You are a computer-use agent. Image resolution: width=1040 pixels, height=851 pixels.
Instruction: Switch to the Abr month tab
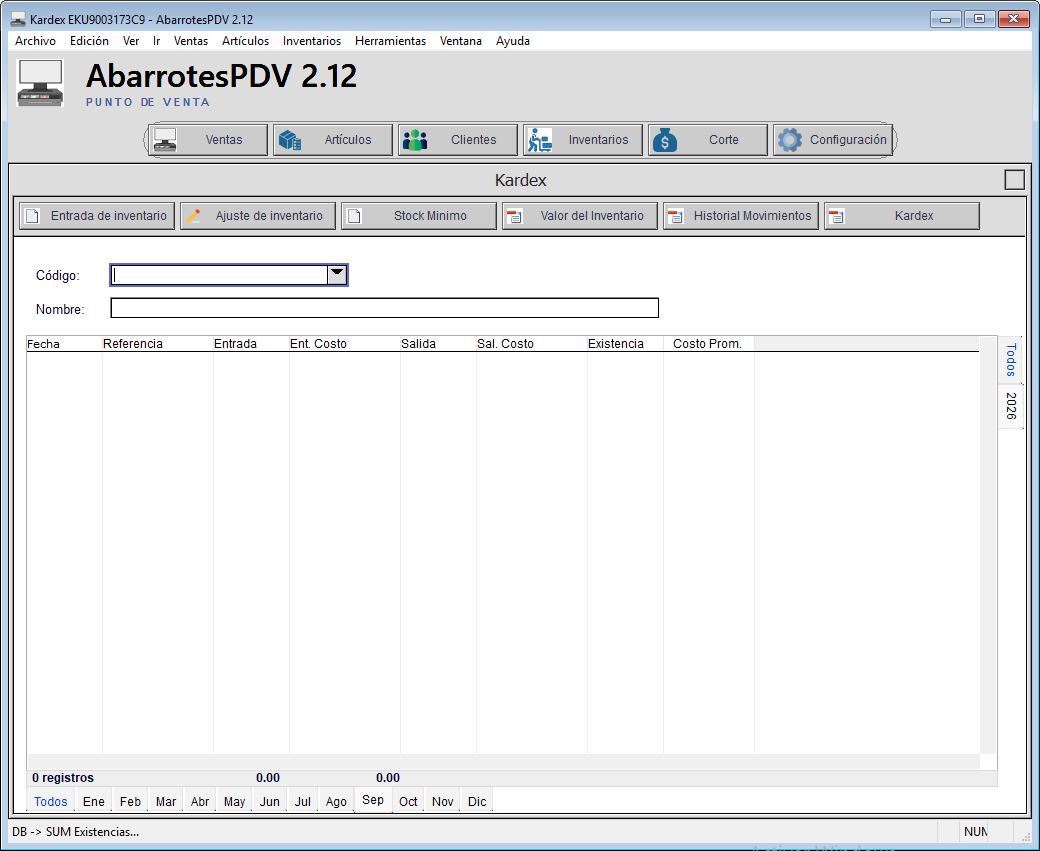[x=200, y=801]
